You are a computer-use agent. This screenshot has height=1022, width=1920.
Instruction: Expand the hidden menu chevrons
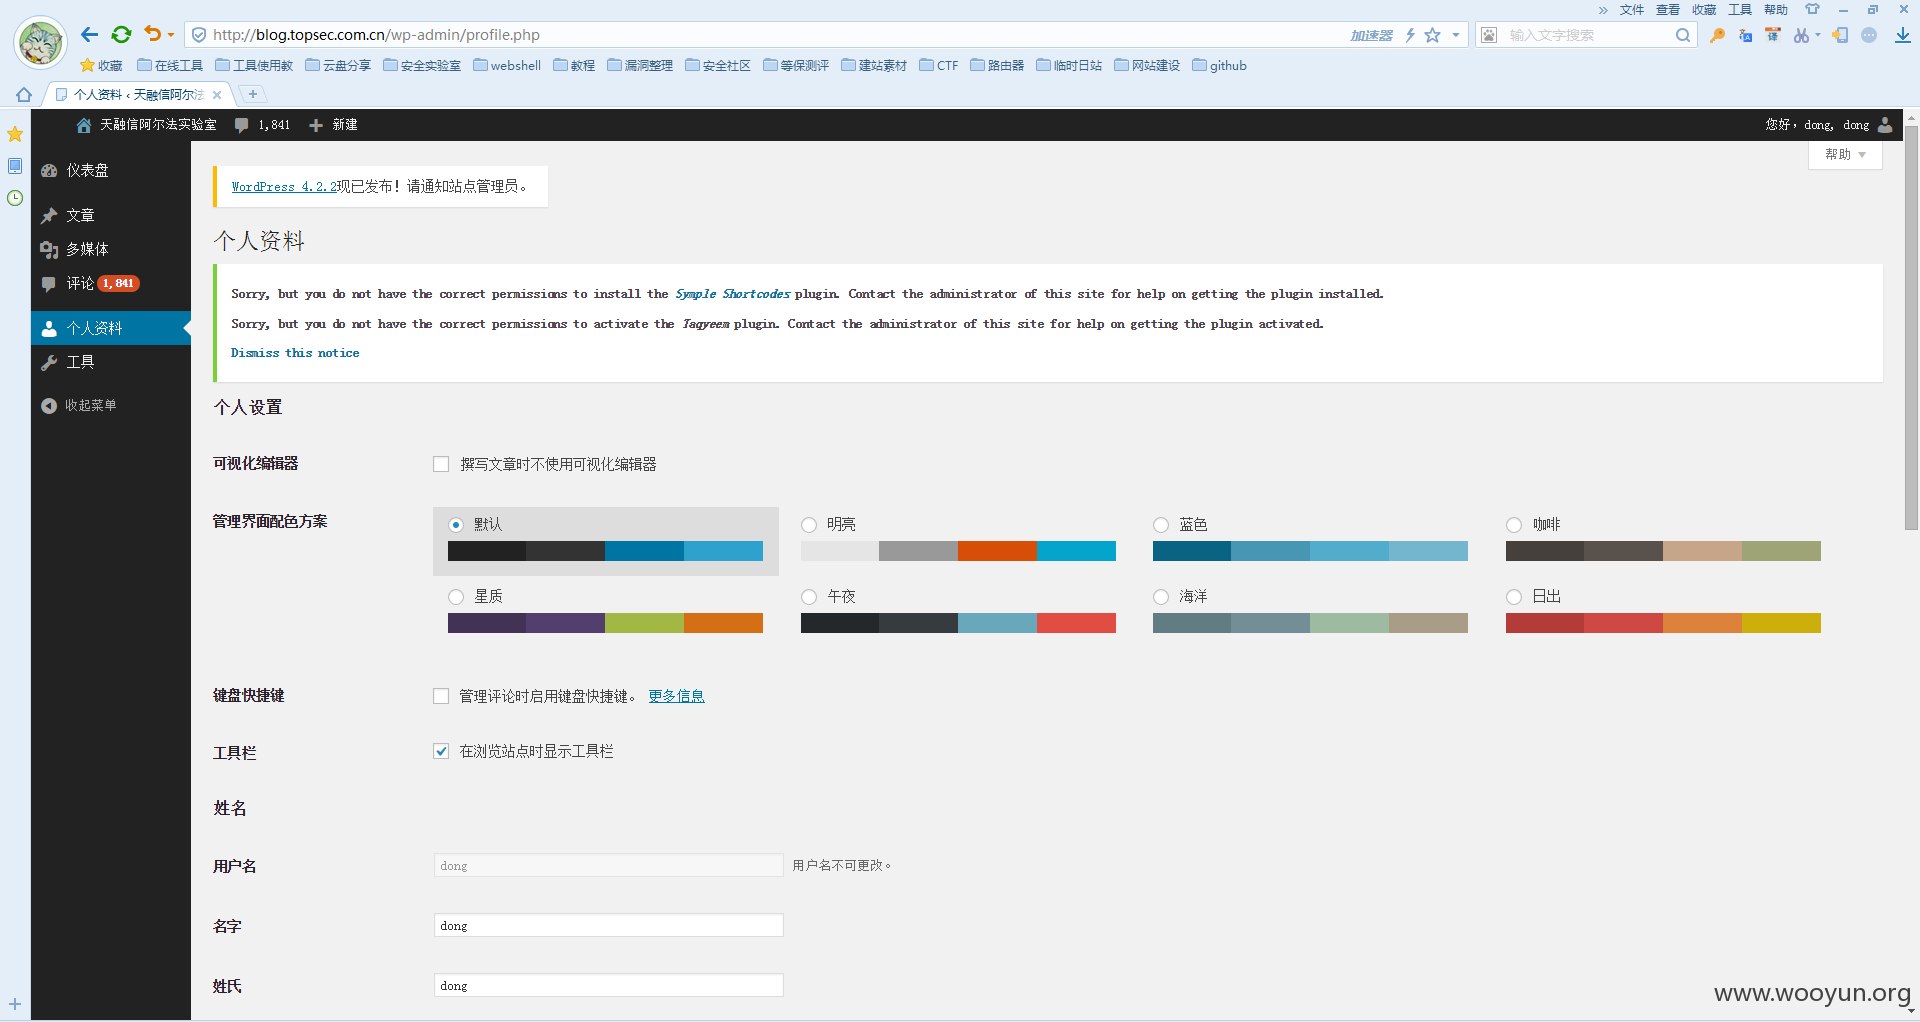[1603, 10]
